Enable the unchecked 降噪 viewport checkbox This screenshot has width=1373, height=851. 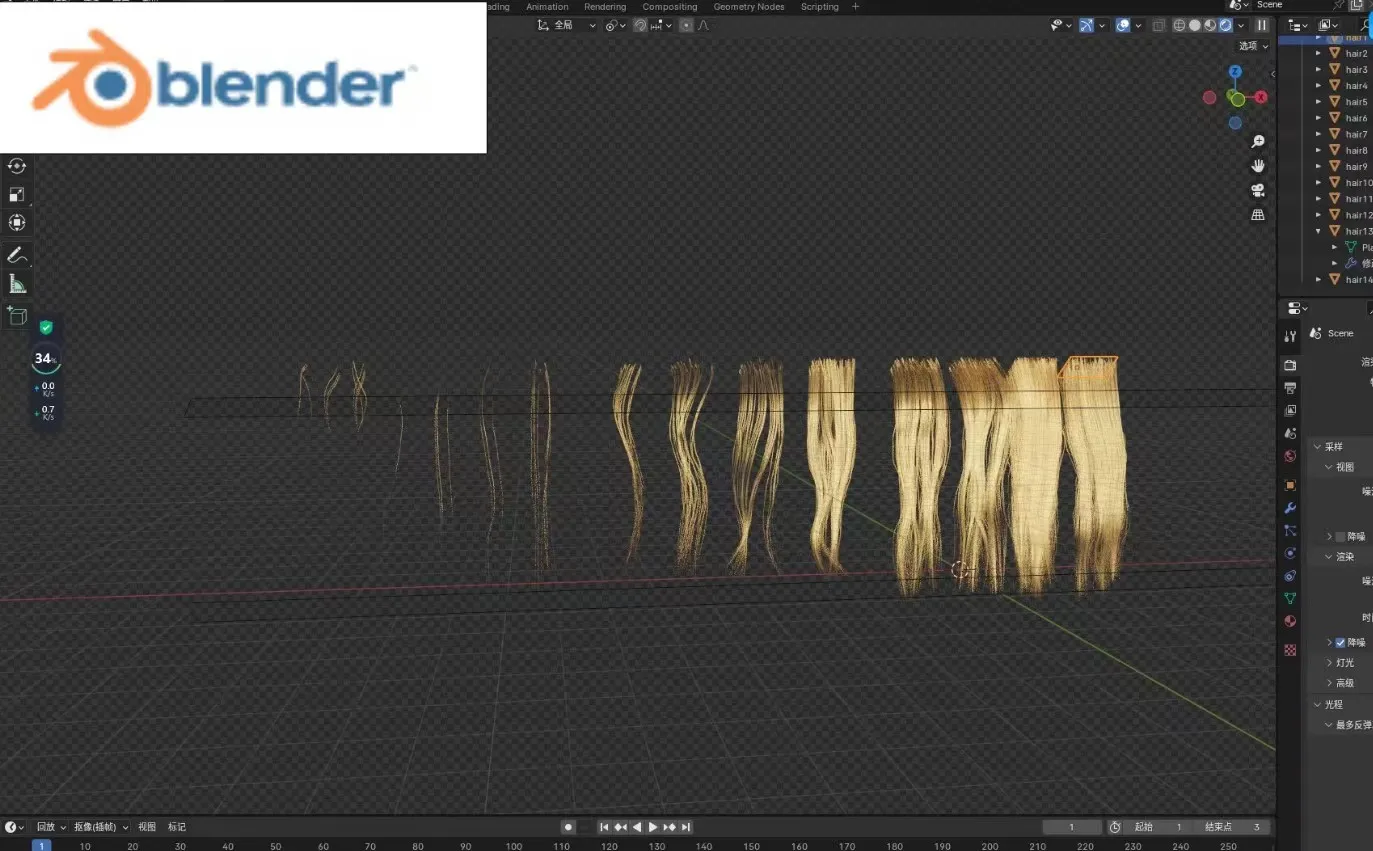[x=1340, y=537]
